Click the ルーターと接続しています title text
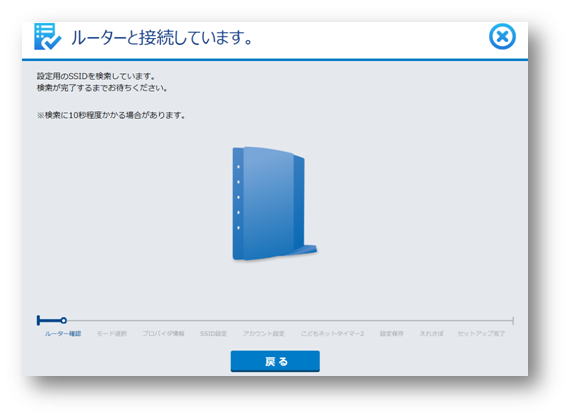 click(x=162, y=37)
